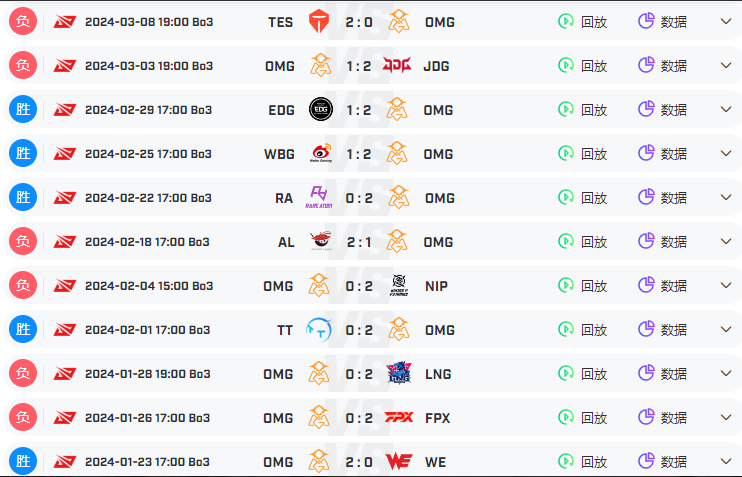The height and width of the screenshot is (477, 742).
Task: Expand the OMG vs JDG match details
Action: tap(726, 65)
